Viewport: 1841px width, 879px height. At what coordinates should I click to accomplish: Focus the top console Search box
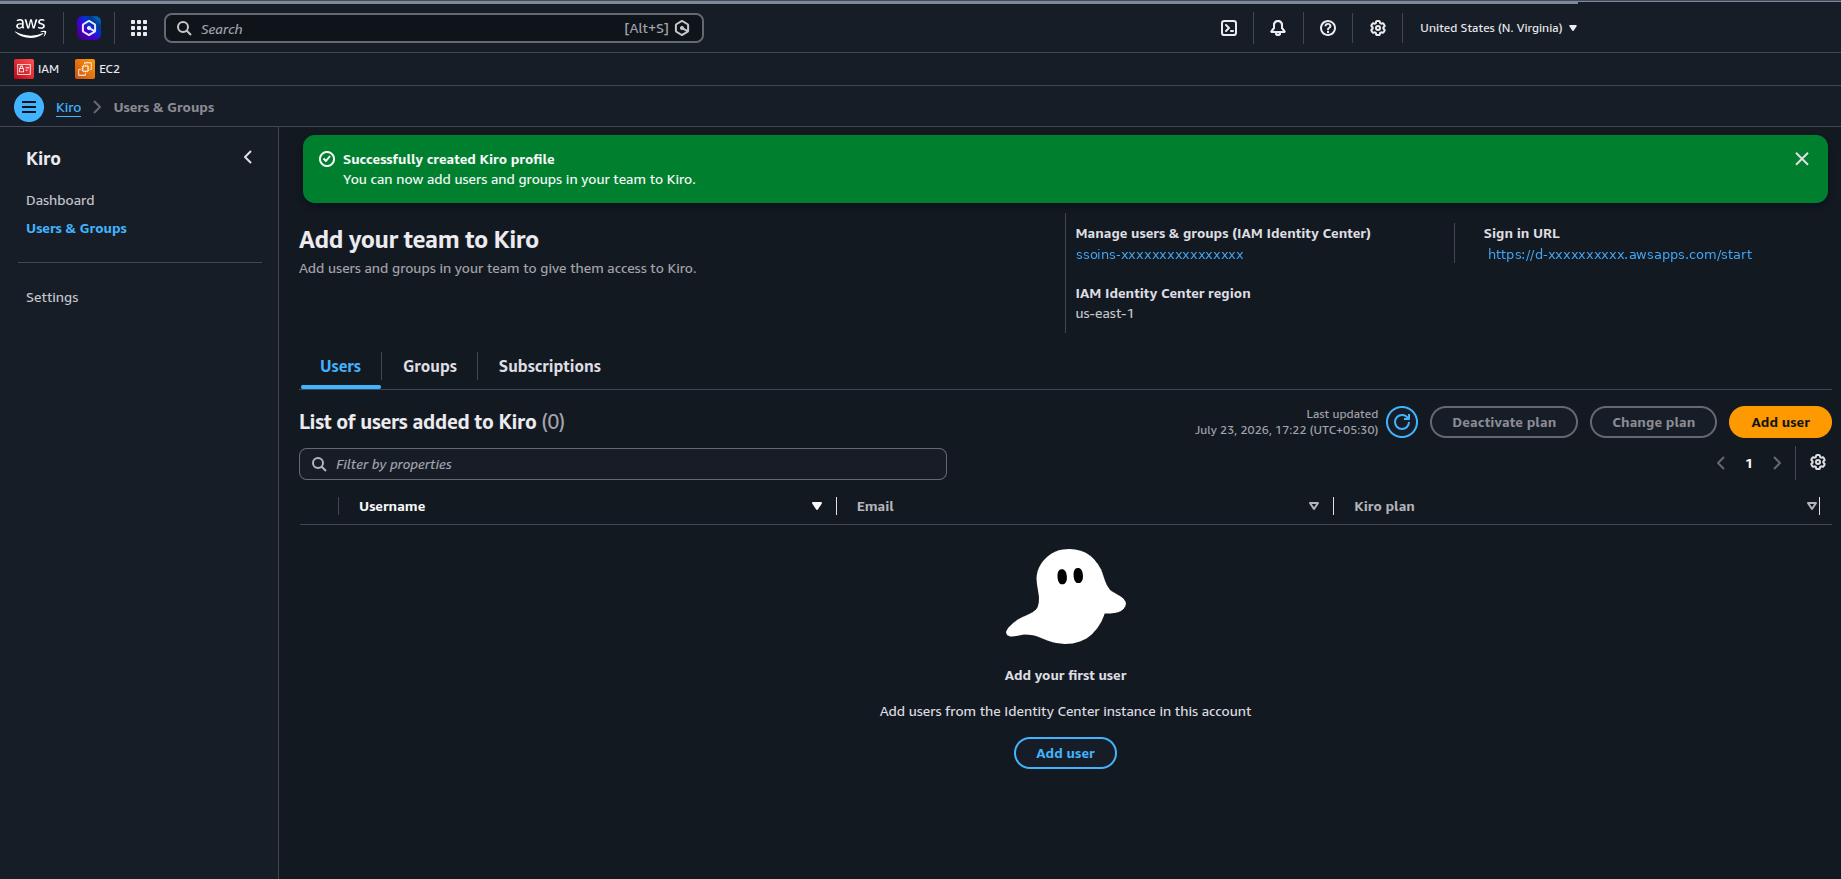[434, 28]
